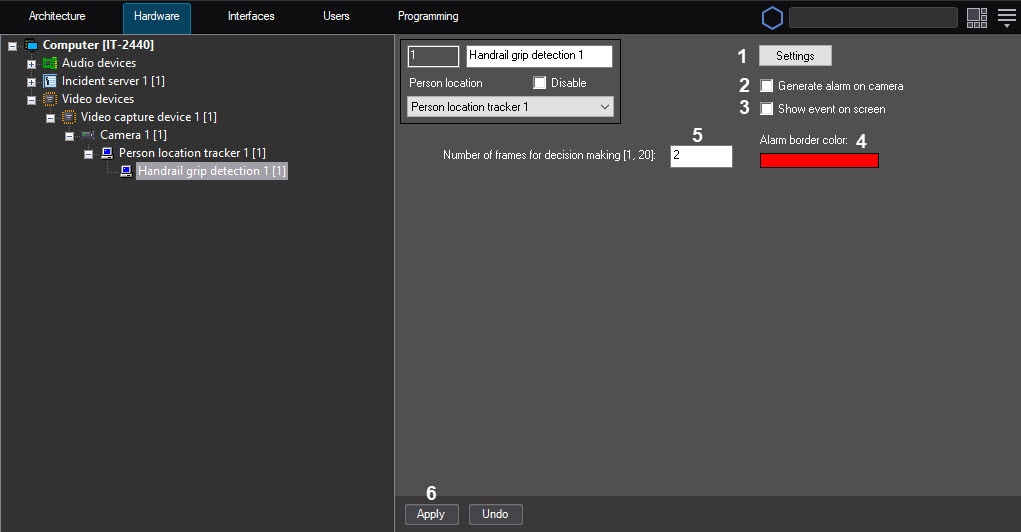Check the Disable checkbox
This screenshot has width=1021, height=532.
coord(540,83)
